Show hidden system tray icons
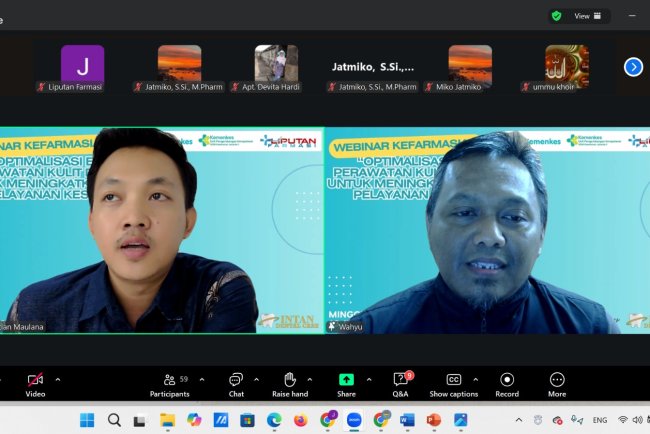Image resolution: width=650 pixels, height=434 pixels. coord(519,420)
